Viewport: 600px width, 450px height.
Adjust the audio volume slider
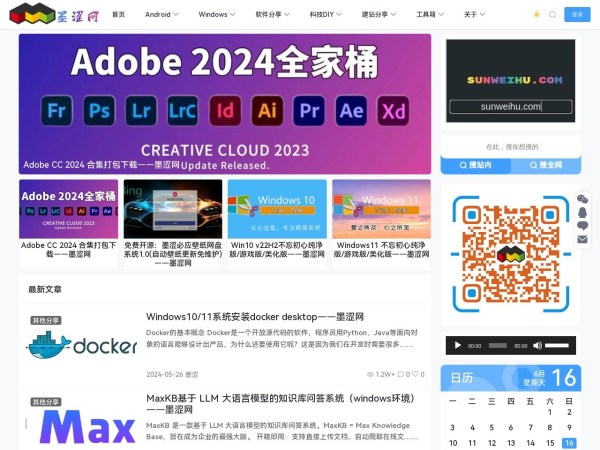(x=557, y=346)
